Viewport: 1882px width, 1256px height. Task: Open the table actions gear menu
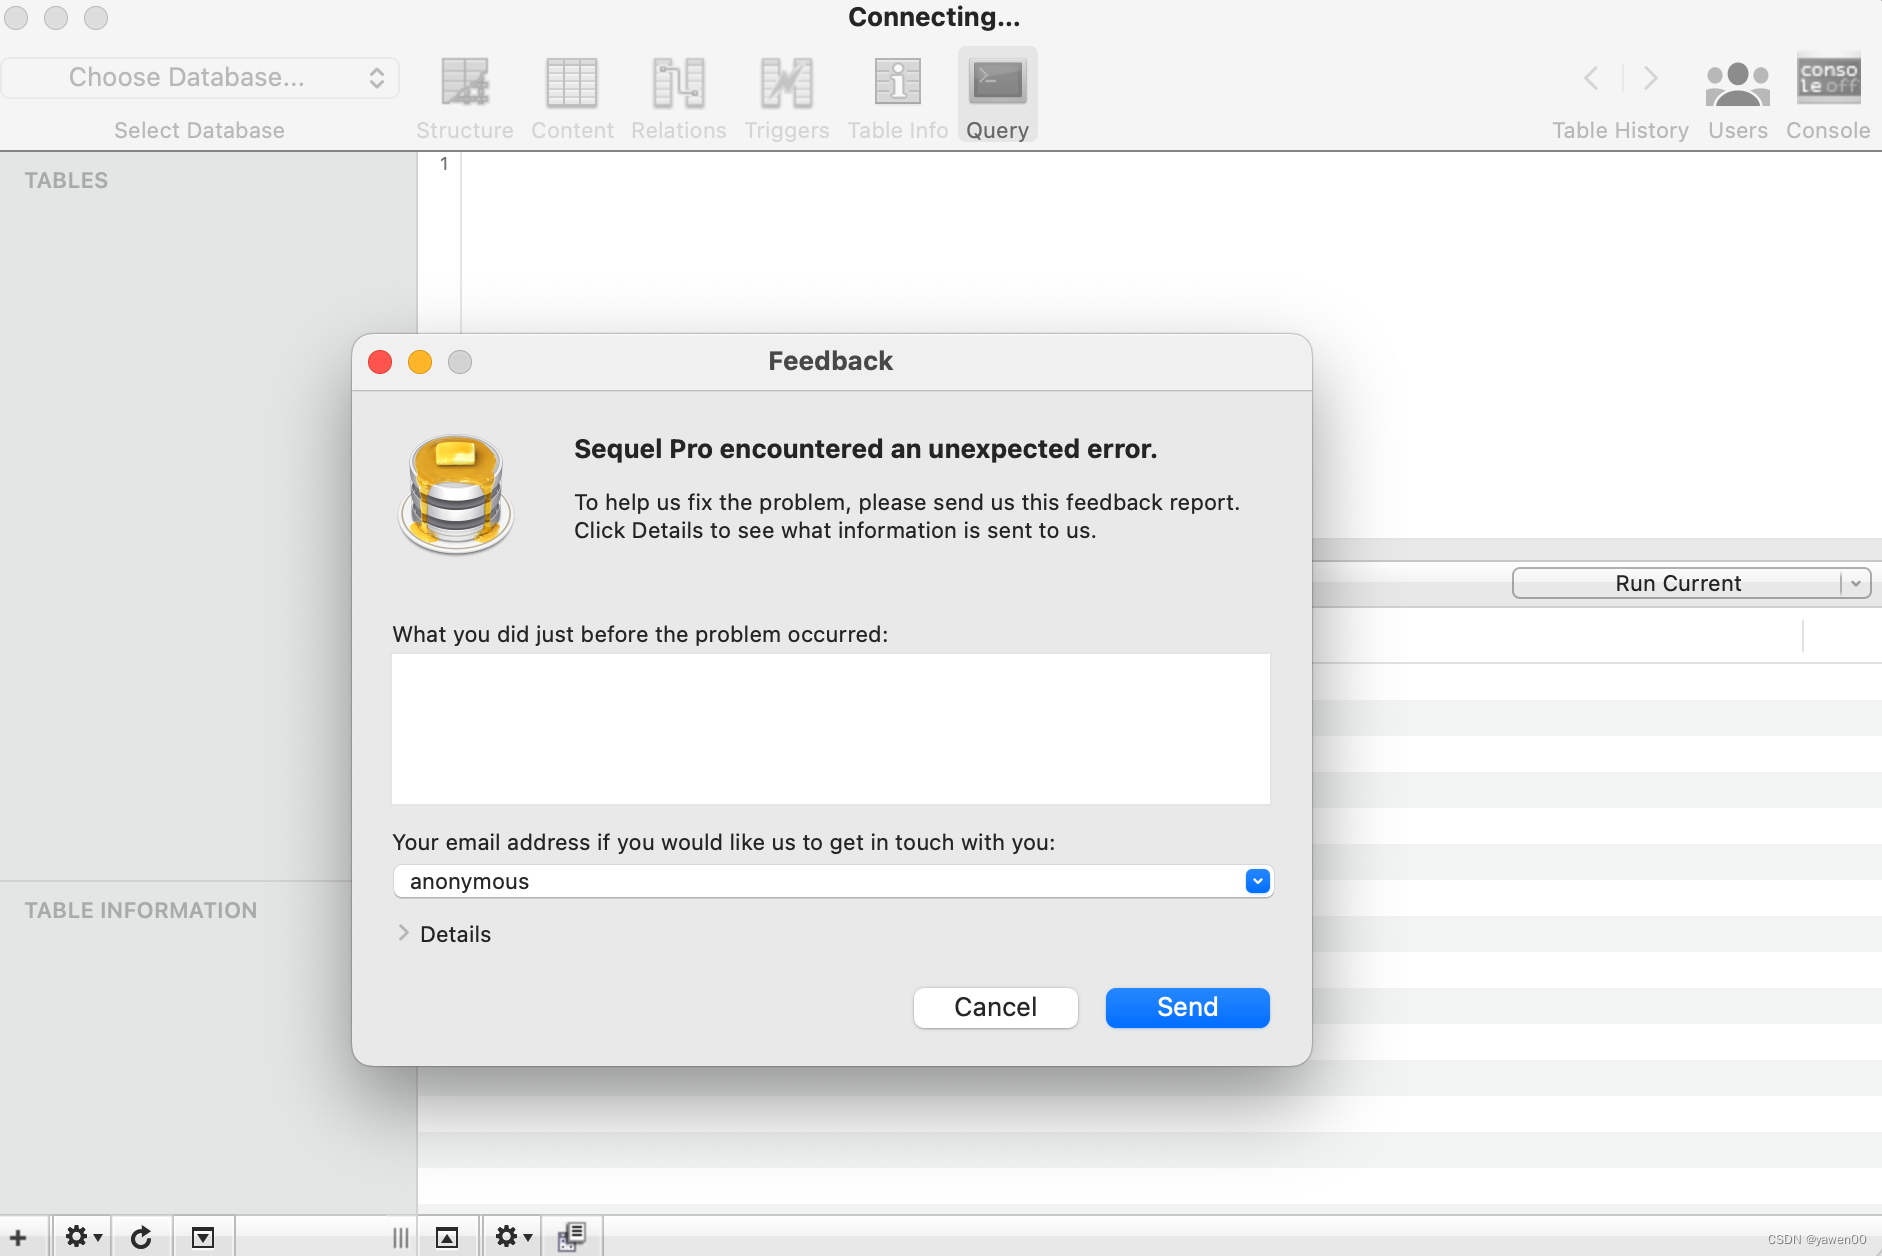pyautogui.click(x=83, y=1238)
